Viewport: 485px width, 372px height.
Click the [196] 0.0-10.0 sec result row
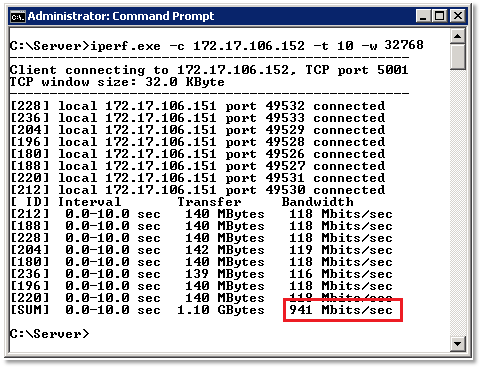(x=202, y=286)
